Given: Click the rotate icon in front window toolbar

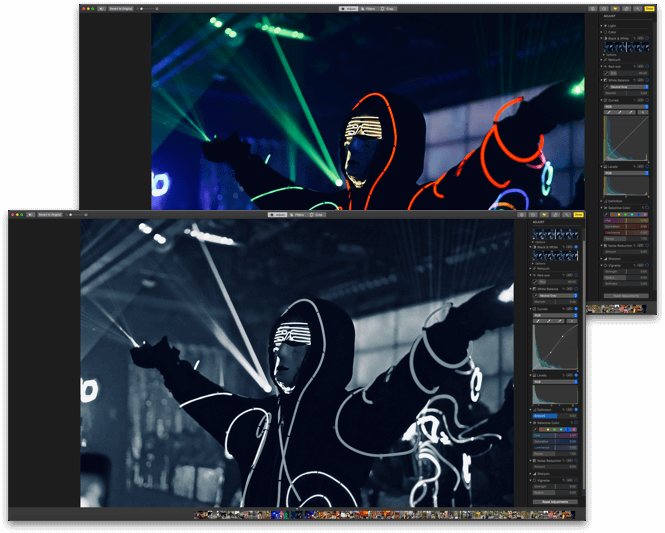Looking at the screenshot, I should click(x=556, y=215).
